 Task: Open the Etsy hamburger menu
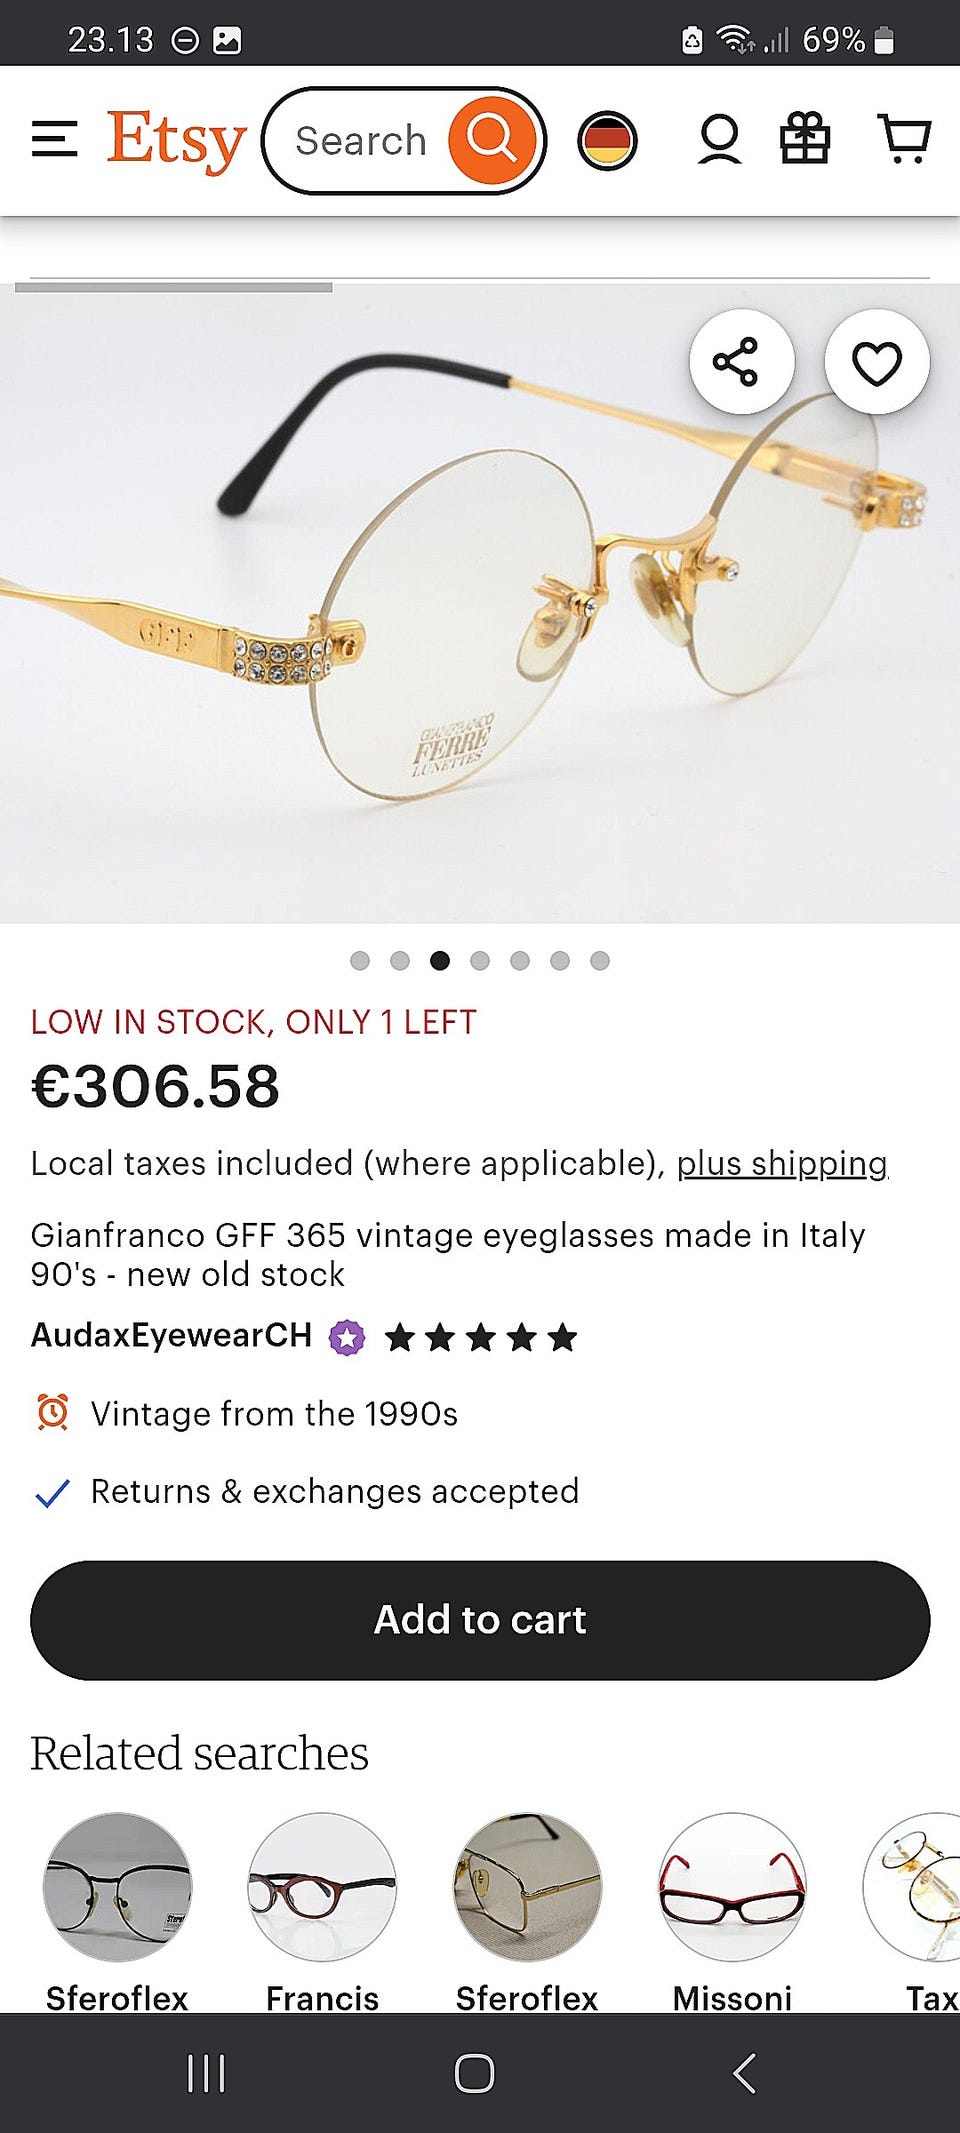click(54, 140)
